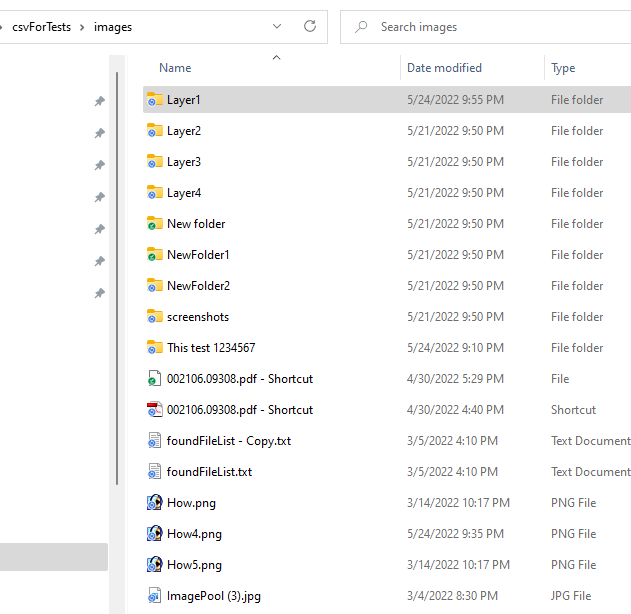Click the navigation pane vertical scrollbar
This screenshot has width=631, height=614.
117,278
